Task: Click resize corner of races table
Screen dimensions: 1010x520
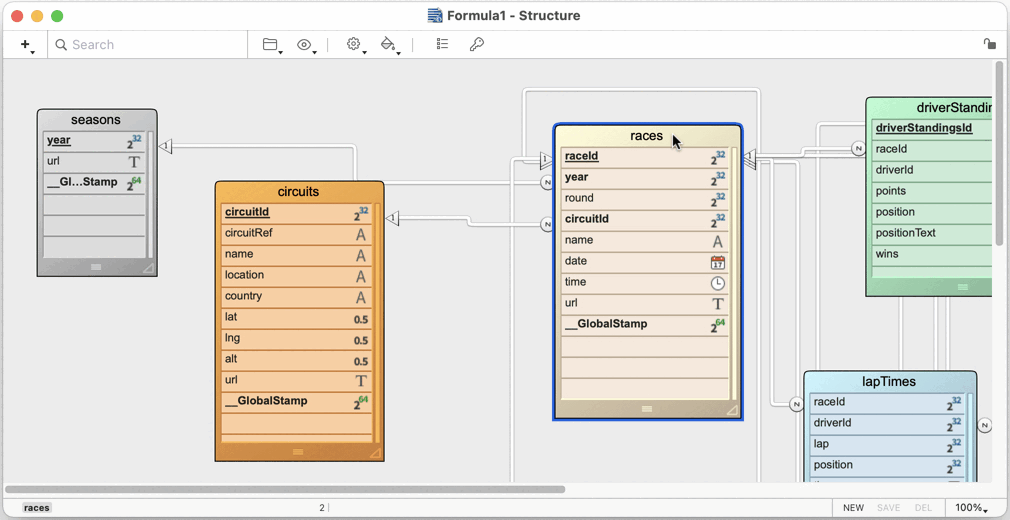Action: (732, 410)
